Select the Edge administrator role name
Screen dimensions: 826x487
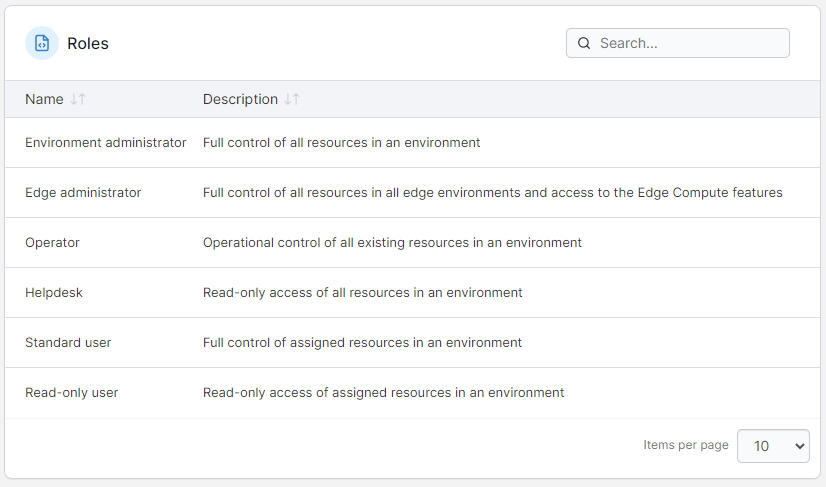pyautogui.click(x=83, y=193)
